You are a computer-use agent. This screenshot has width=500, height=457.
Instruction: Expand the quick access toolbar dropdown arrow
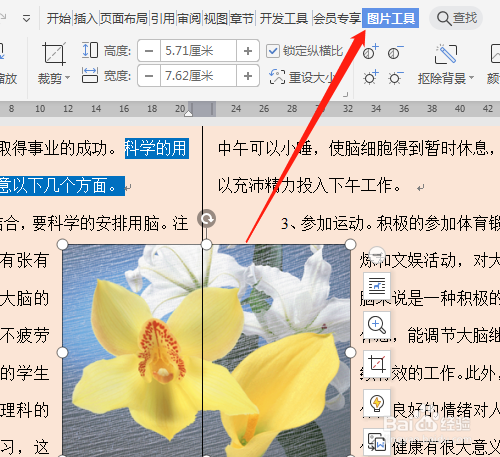(x=27, y=18)
